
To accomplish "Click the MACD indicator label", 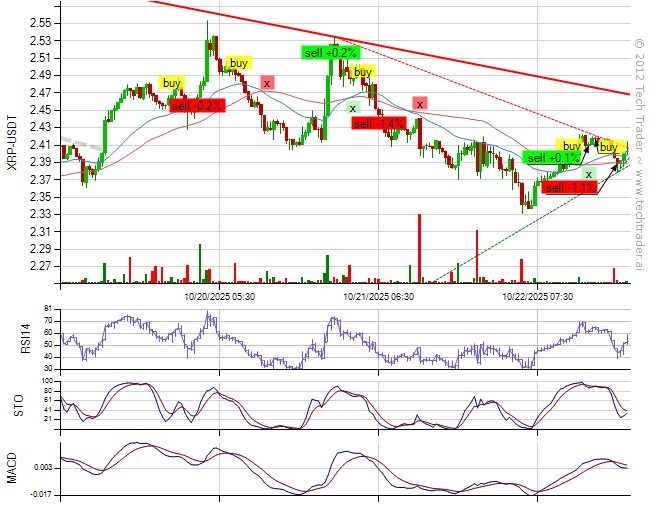I will (x=13, y=467).
